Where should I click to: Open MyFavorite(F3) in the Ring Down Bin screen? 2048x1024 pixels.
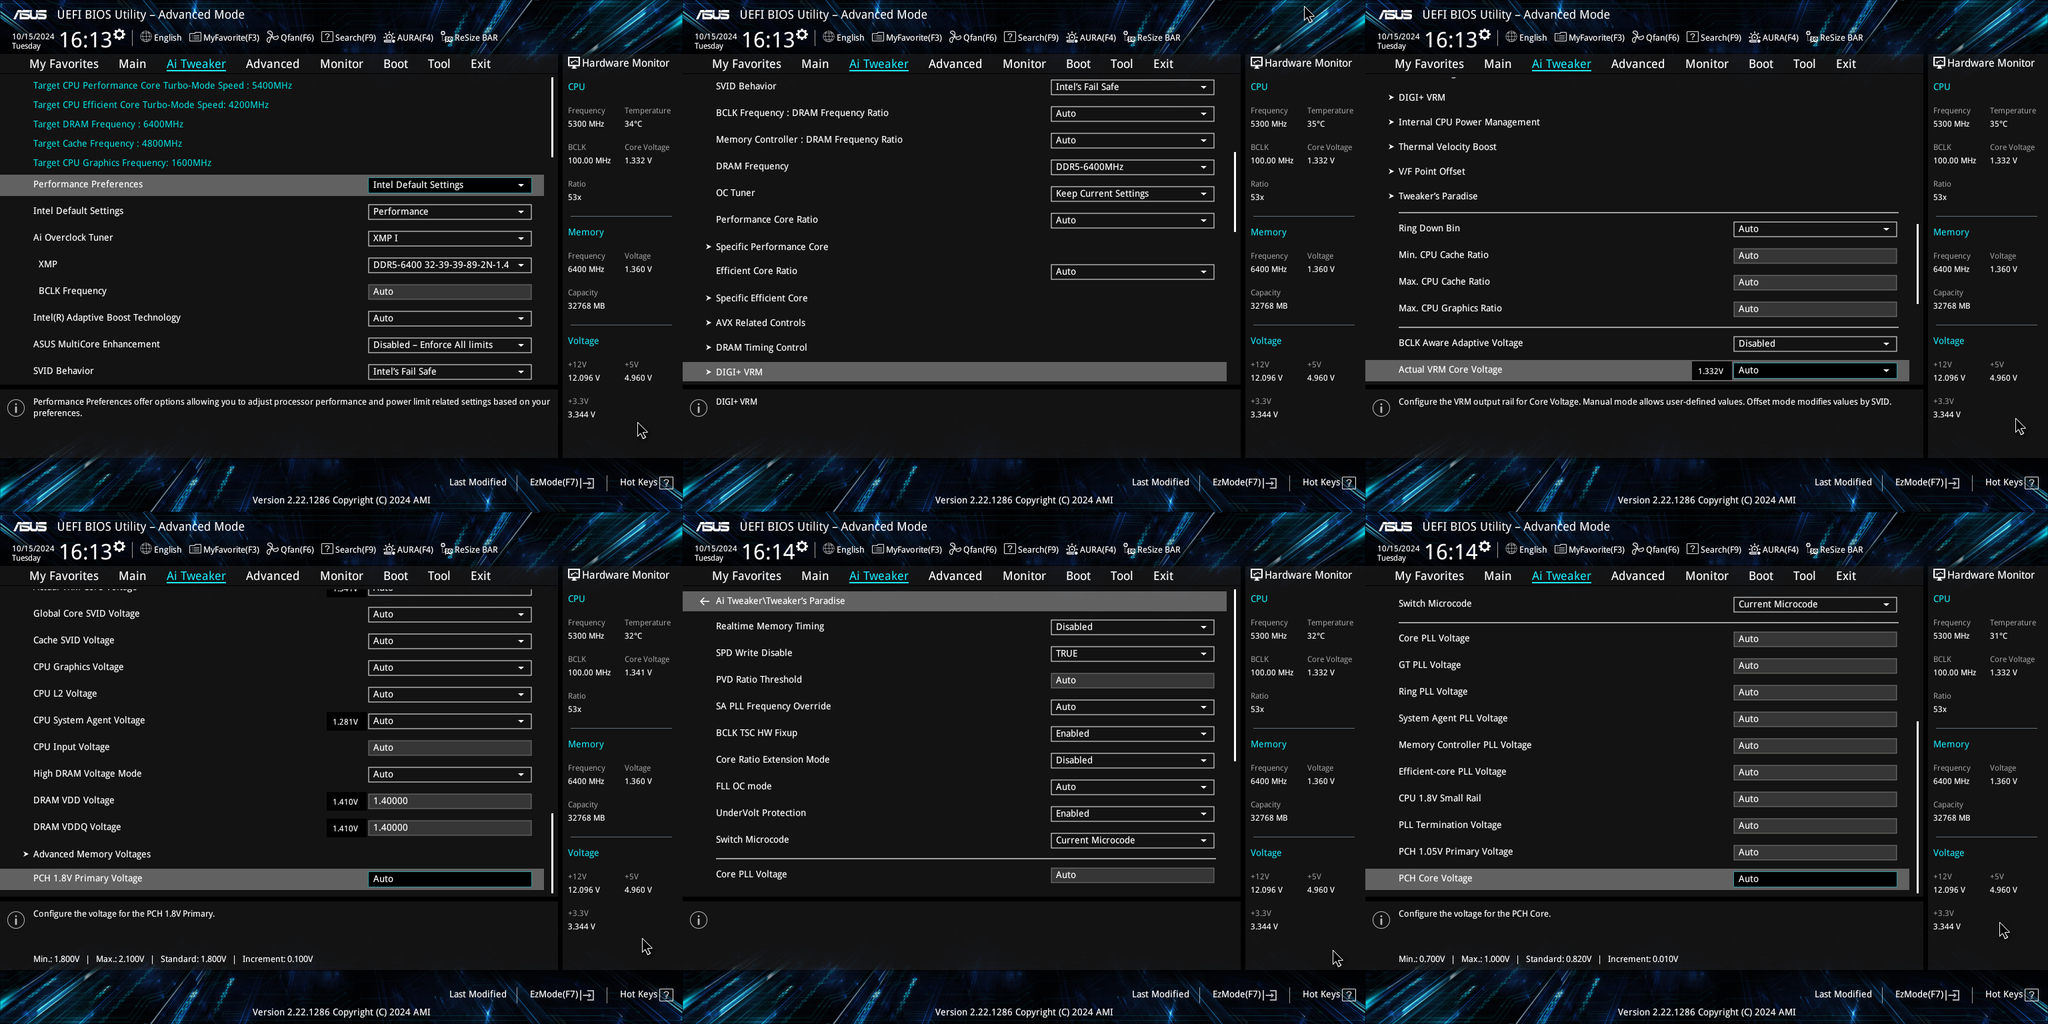1589,38
